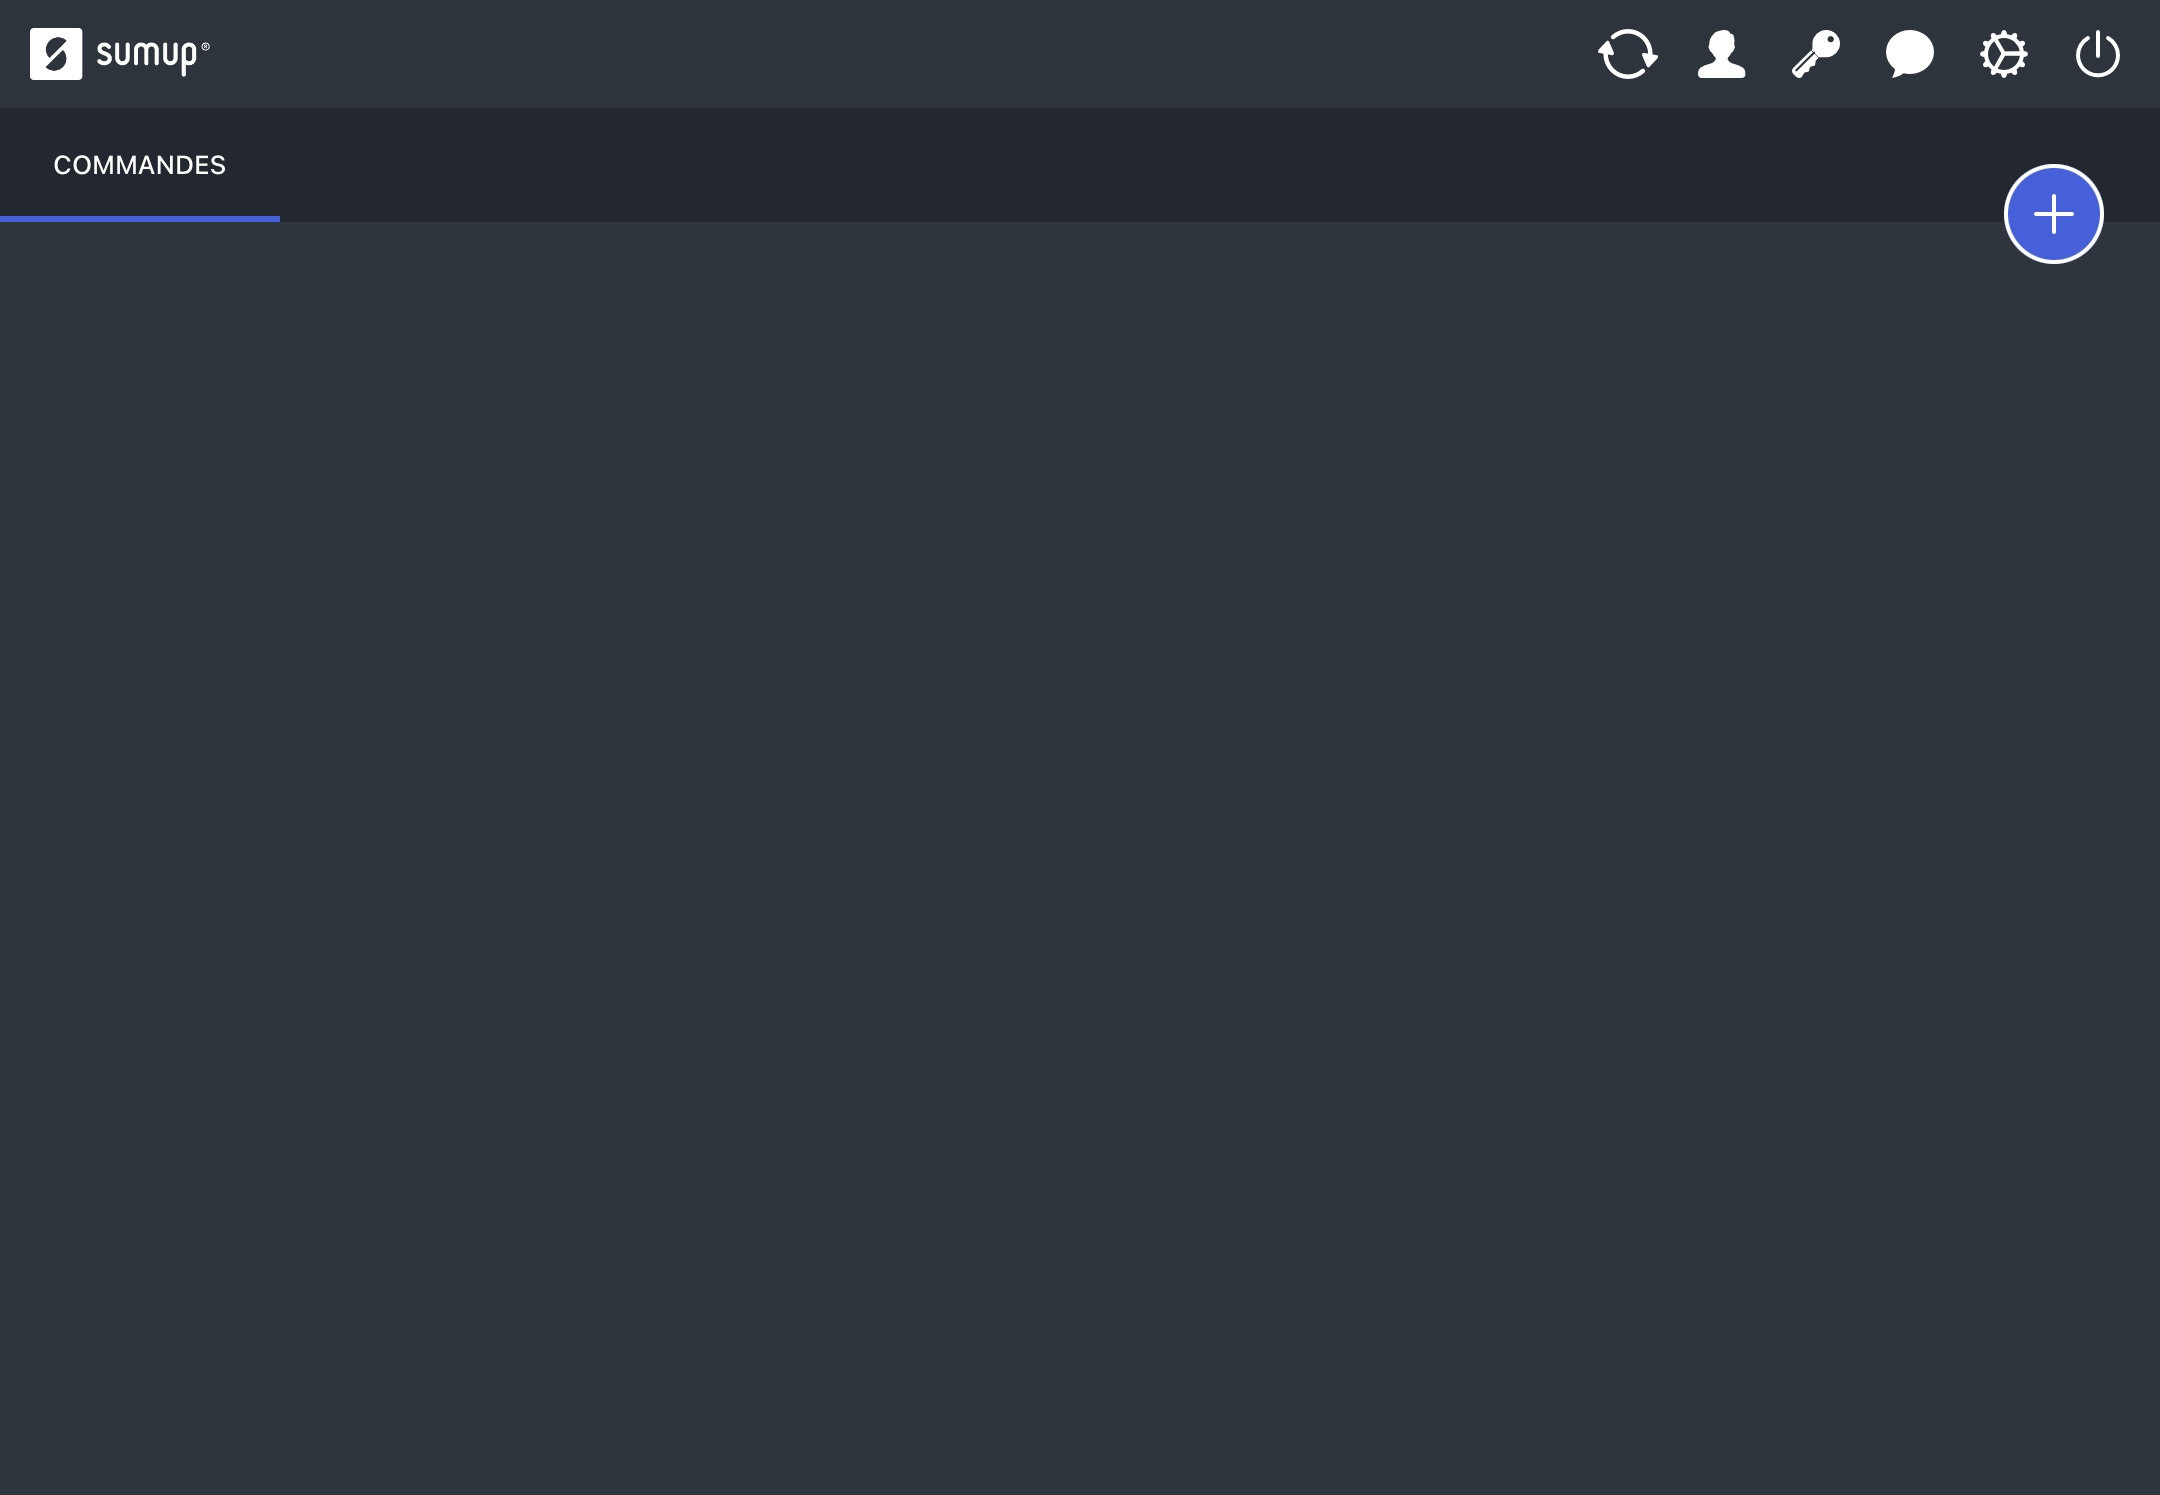This screenshot has width=2160, height=1495.
Task: Click the blue underline beneath COMMANDES
Action: [140, 219]
